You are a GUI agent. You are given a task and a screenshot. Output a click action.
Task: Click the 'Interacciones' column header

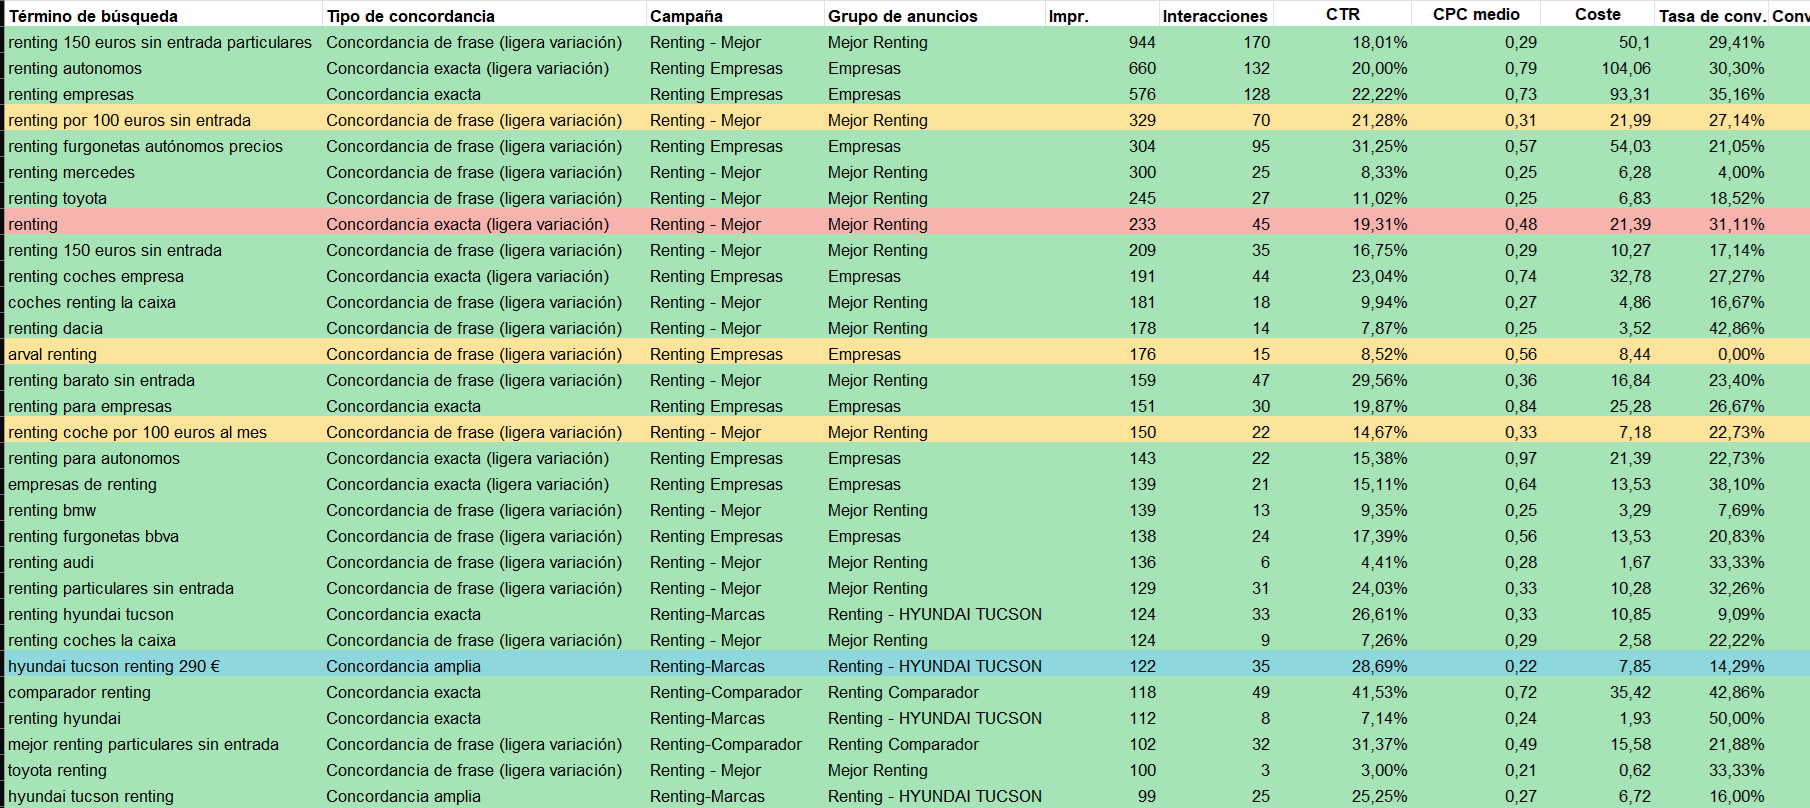click(1215, 16)
